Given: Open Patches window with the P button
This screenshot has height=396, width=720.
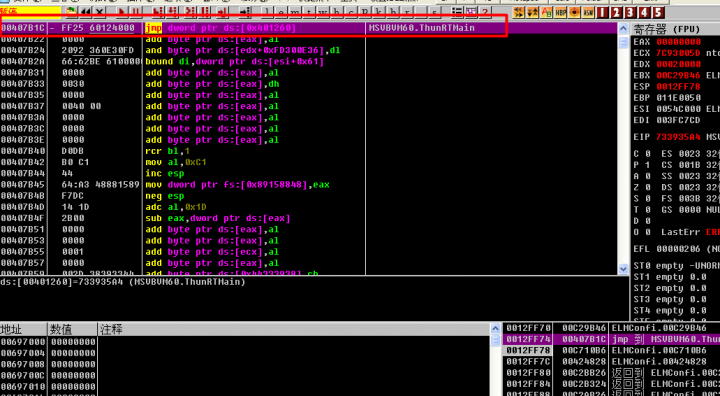Looking at the screenshot, I should [x=365, y=11].
